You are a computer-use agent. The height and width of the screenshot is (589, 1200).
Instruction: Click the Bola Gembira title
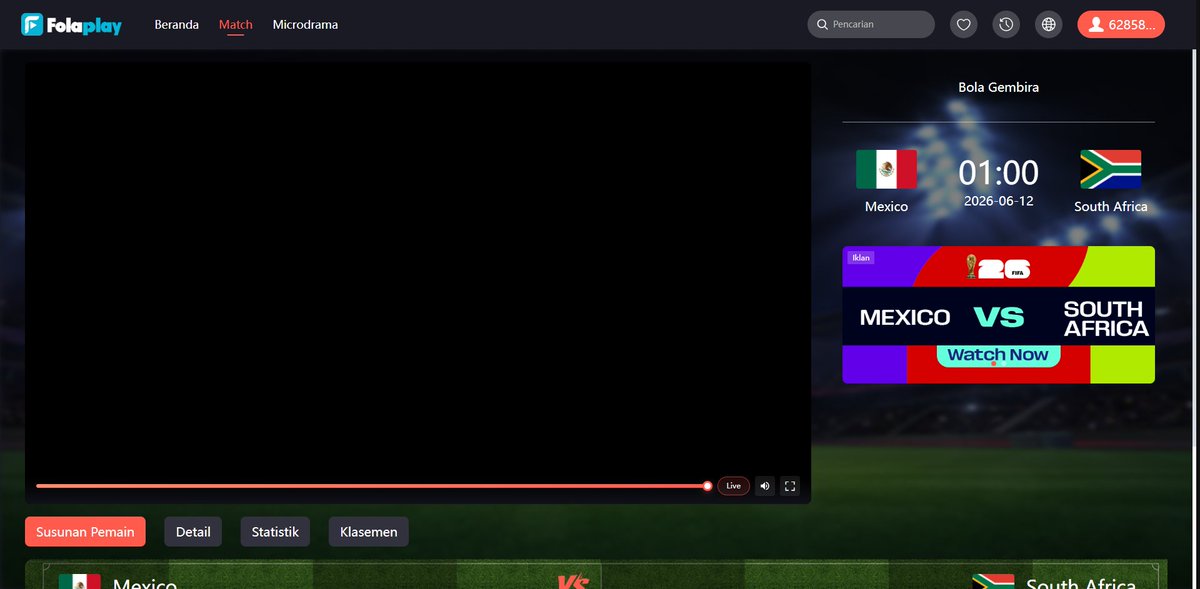pyautogui.click(x=998, y=87)
